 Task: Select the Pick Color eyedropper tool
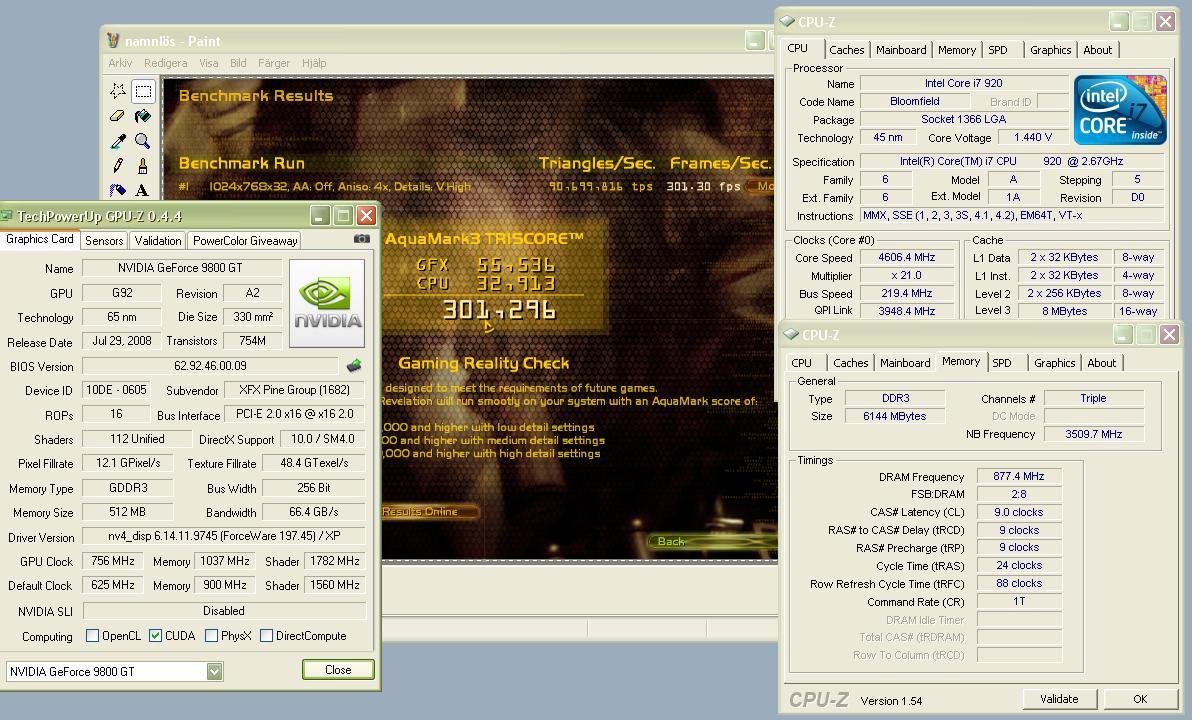coord(118,141)
